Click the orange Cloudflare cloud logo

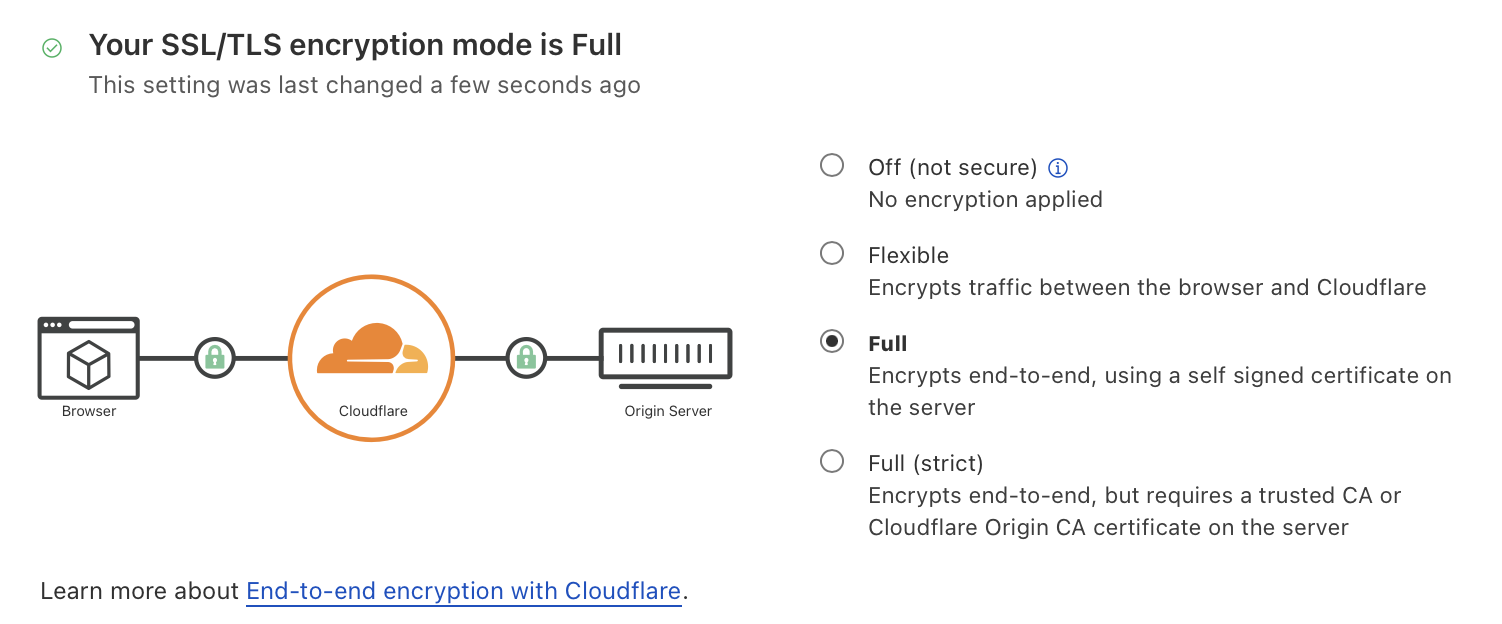[x=371, y=350]
